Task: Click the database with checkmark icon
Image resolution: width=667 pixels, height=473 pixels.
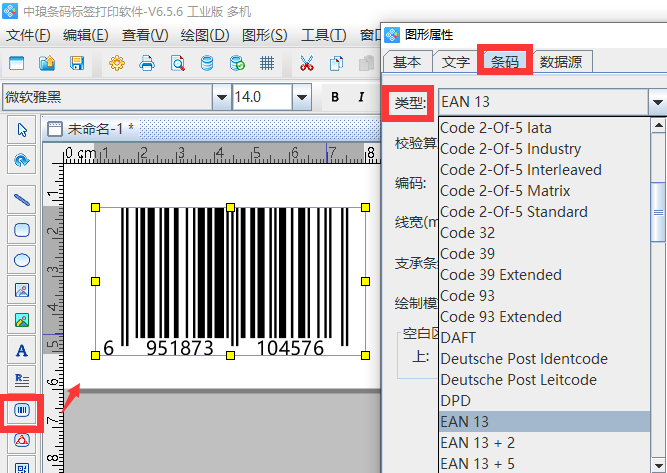Action: click(237, 63)
